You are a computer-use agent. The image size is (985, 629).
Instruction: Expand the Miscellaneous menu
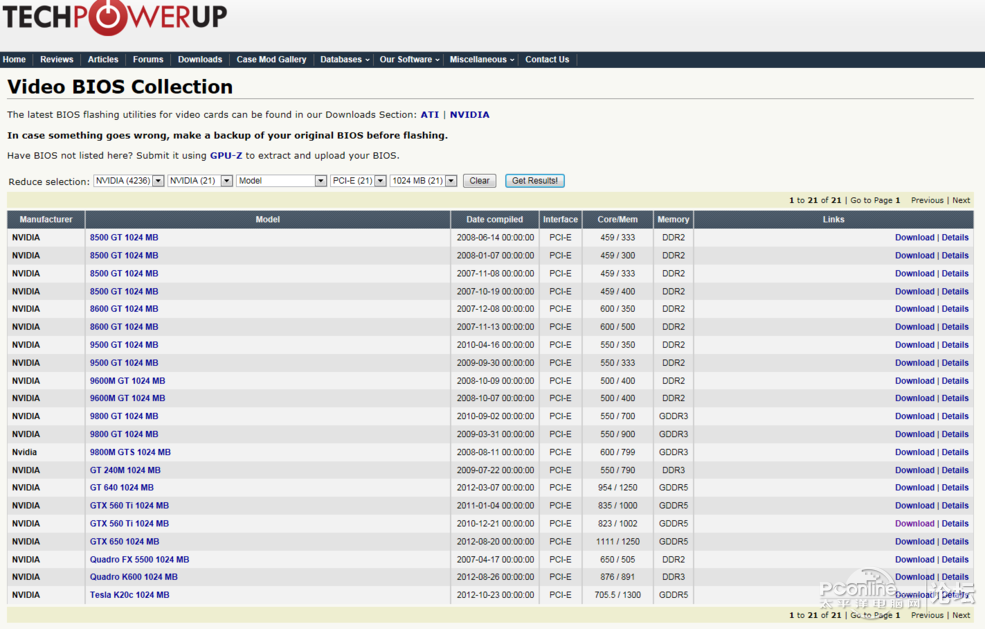(x=482, y=60)
